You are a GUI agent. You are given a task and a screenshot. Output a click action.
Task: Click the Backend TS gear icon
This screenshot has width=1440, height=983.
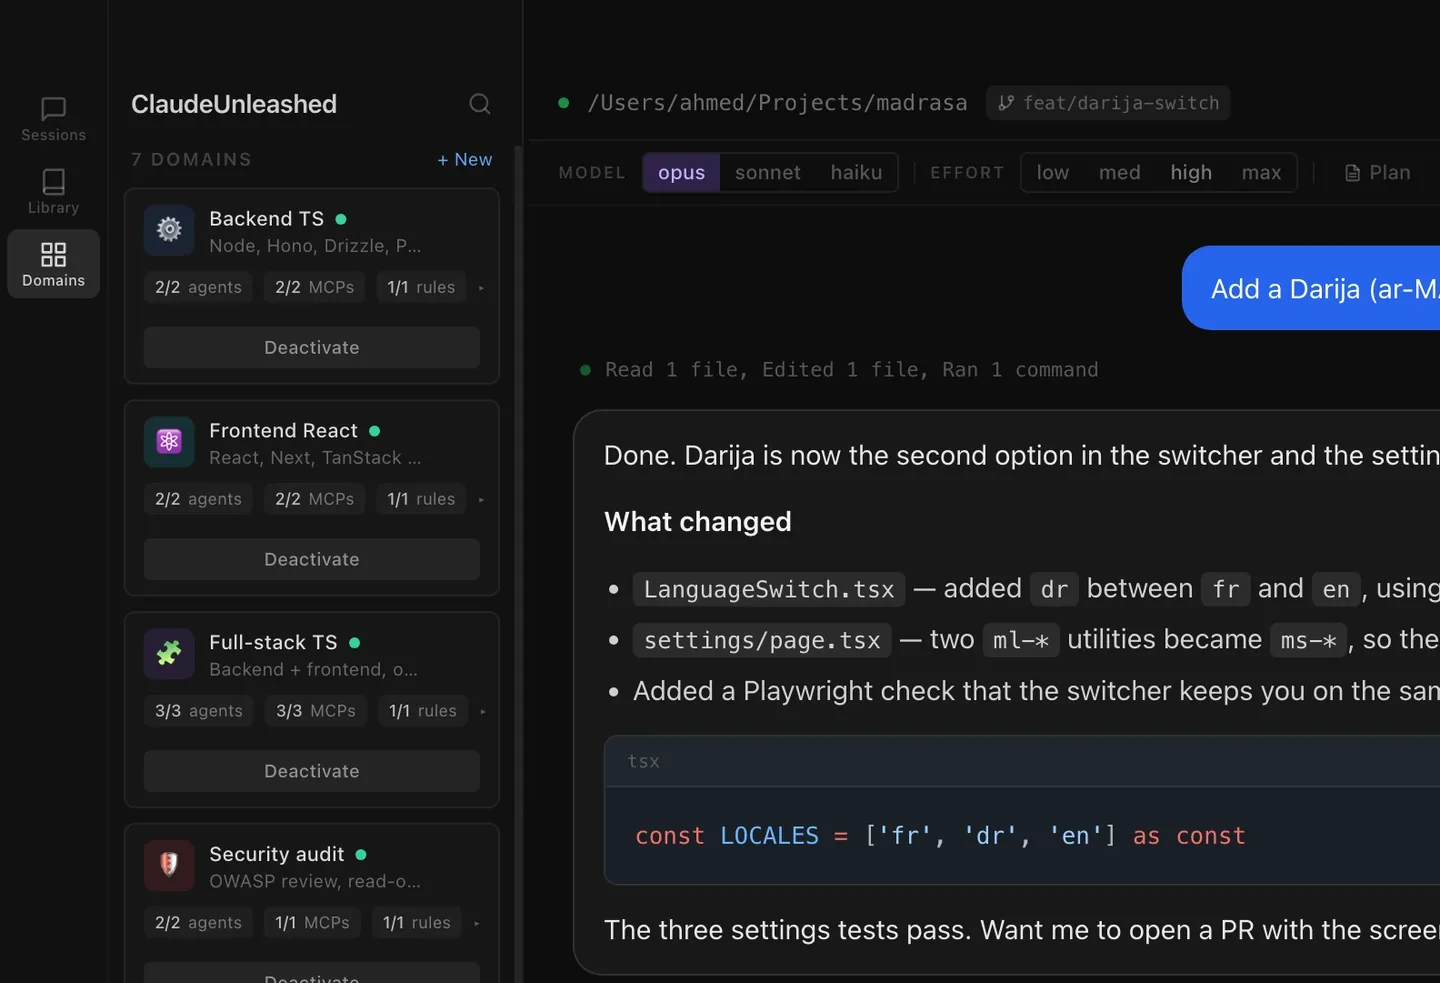[x=169, y=229]
